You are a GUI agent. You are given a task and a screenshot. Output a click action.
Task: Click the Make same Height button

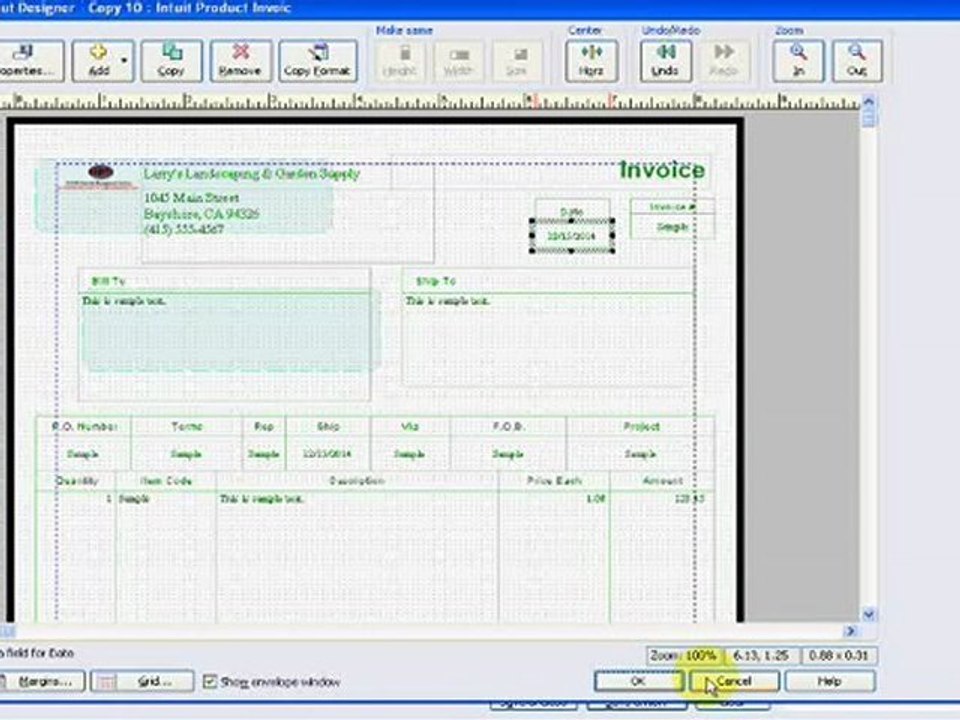(x=400, y=61)
